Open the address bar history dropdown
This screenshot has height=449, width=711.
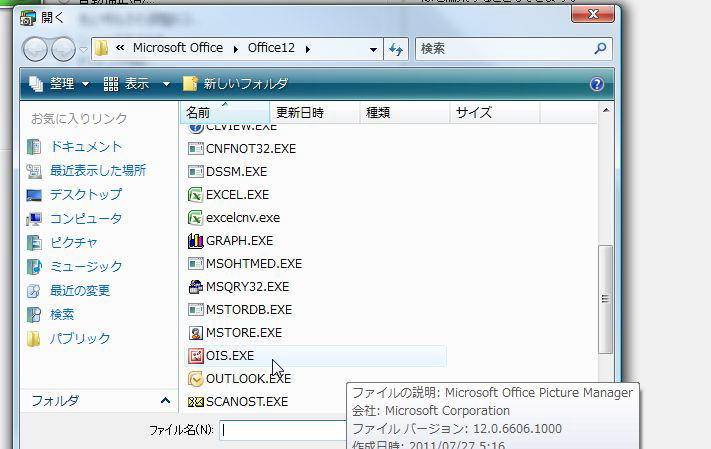(373, 49)
